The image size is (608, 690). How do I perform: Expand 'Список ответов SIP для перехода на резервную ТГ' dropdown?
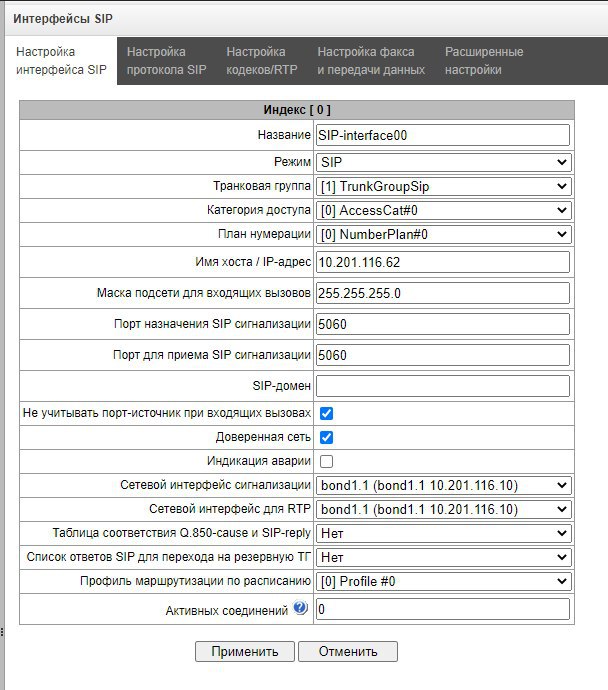(443, 558)
